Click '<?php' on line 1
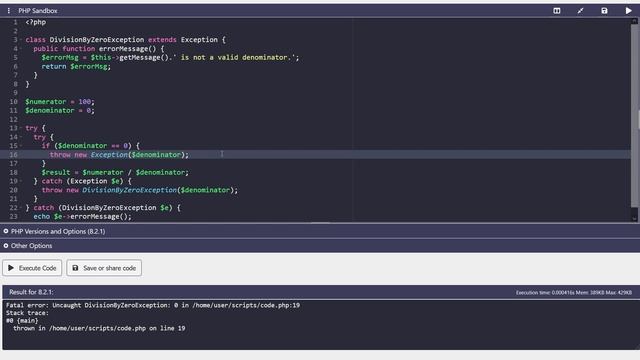640x360 pixels. coord(36,22)
